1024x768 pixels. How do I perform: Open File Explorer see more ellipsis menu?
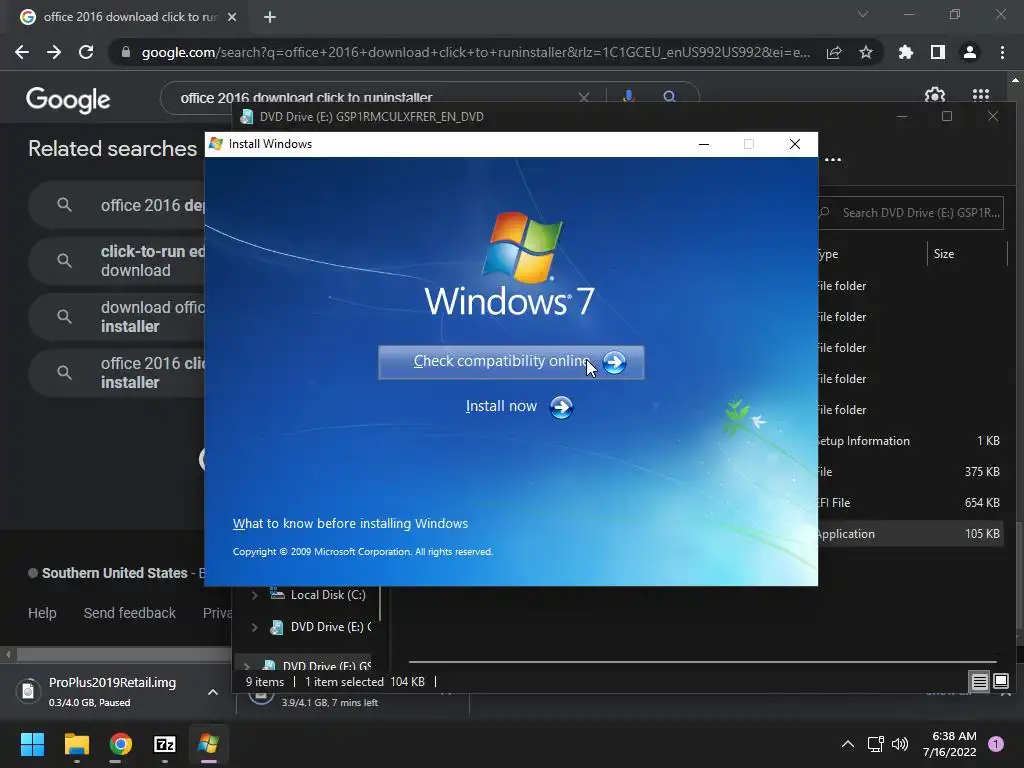pos(833,159)
